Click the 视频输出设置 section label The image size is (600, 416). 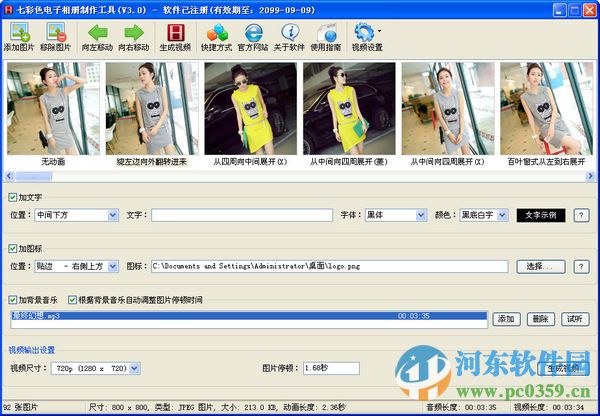[x=32, y=350]
